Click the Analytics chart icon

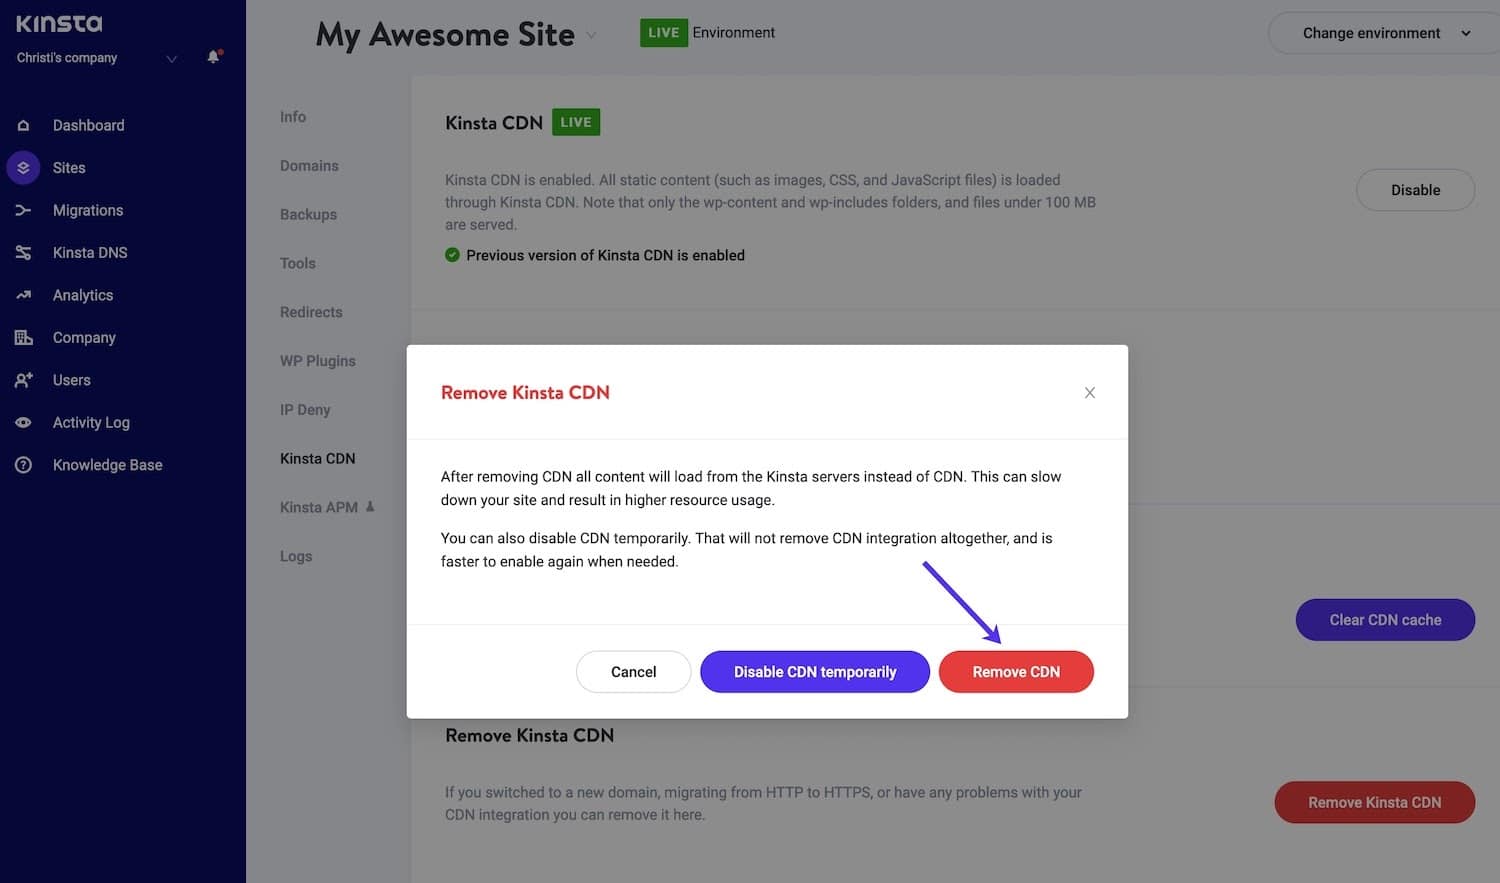(x=23, y=295)
